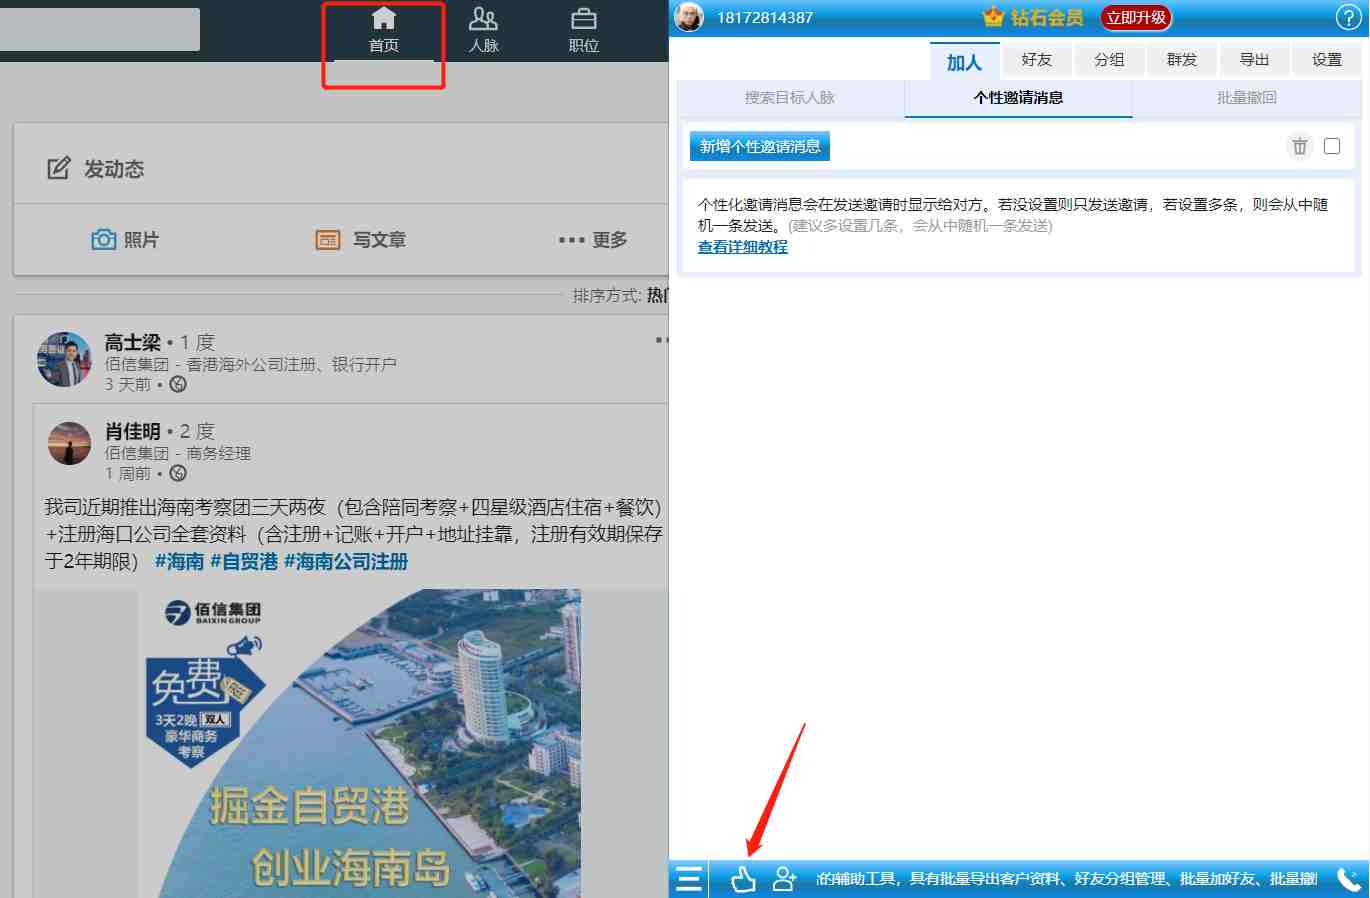This screenshot has height=898, width=1370.
Task: Click the post menu dots on 高士梁's post
Action: pyautogui.click(x=661, y=341)
